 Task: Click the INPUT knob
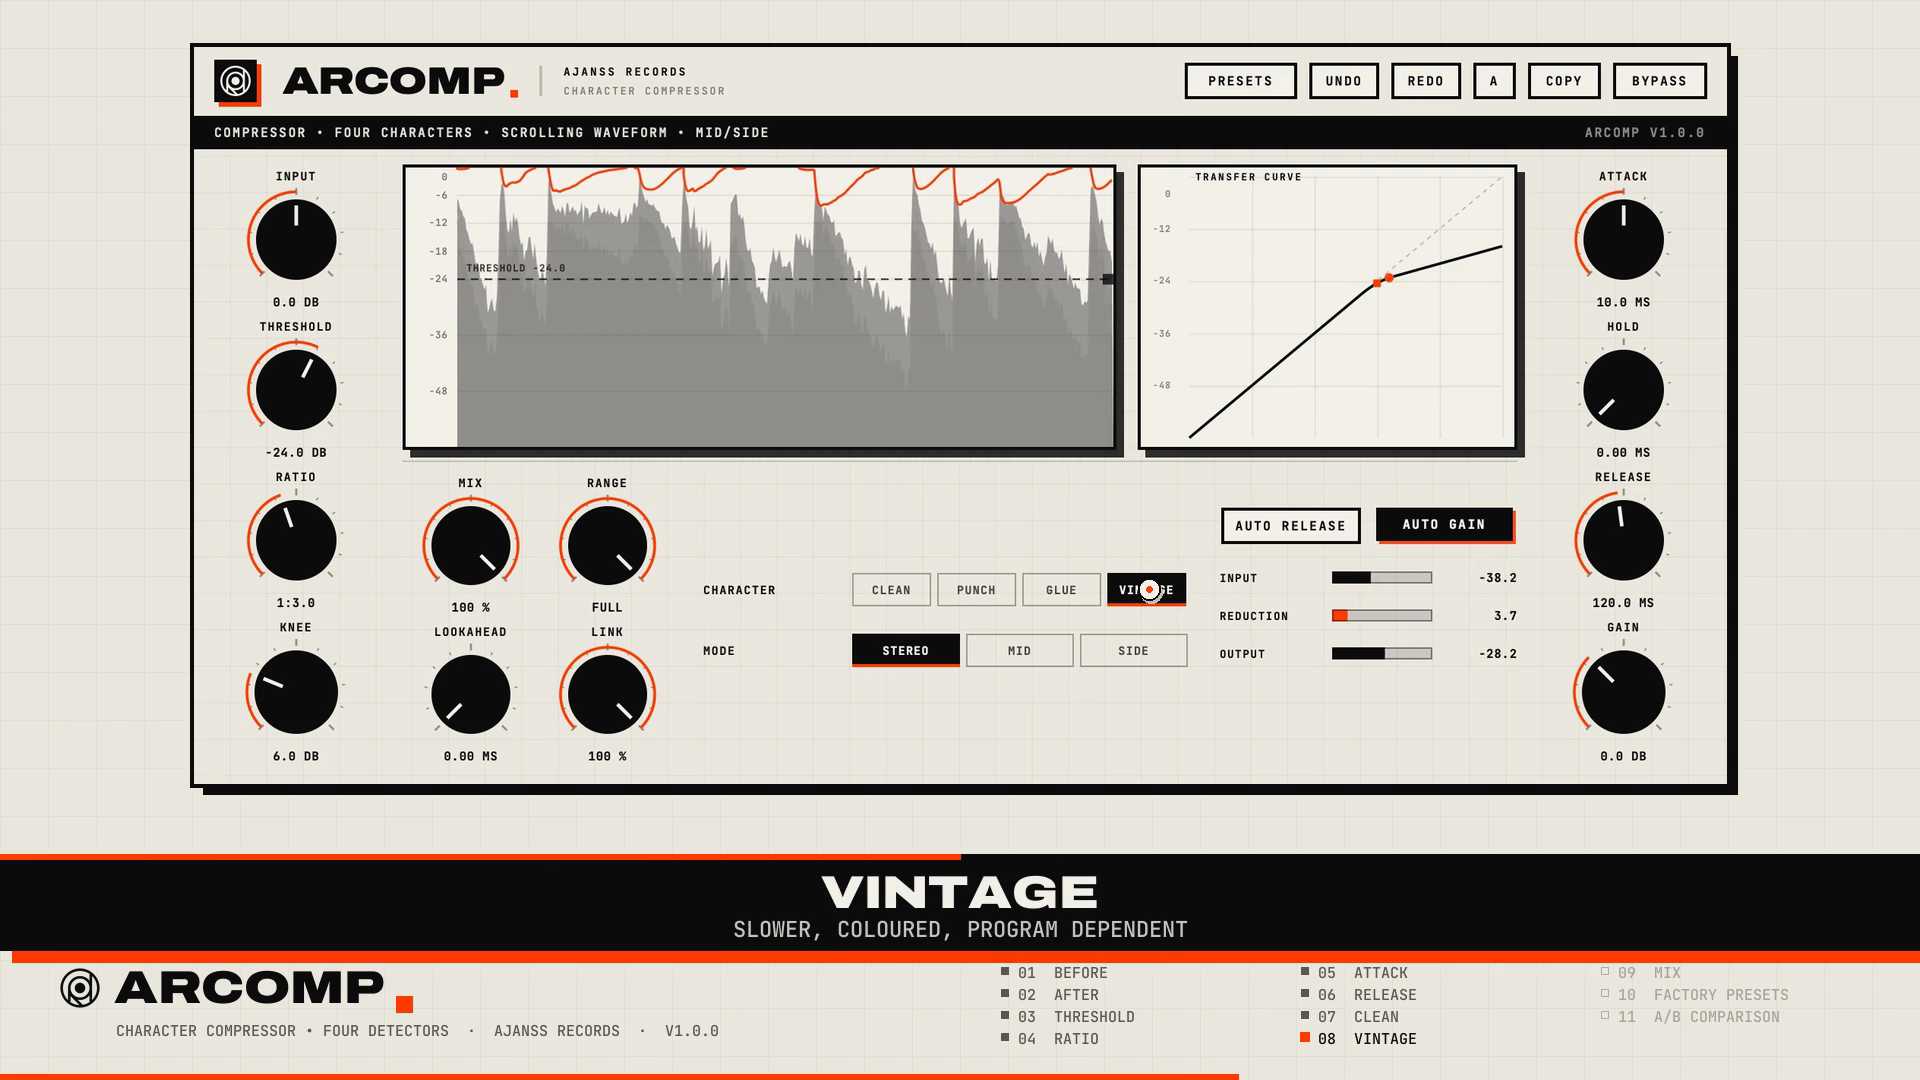[x=296, y=239]
